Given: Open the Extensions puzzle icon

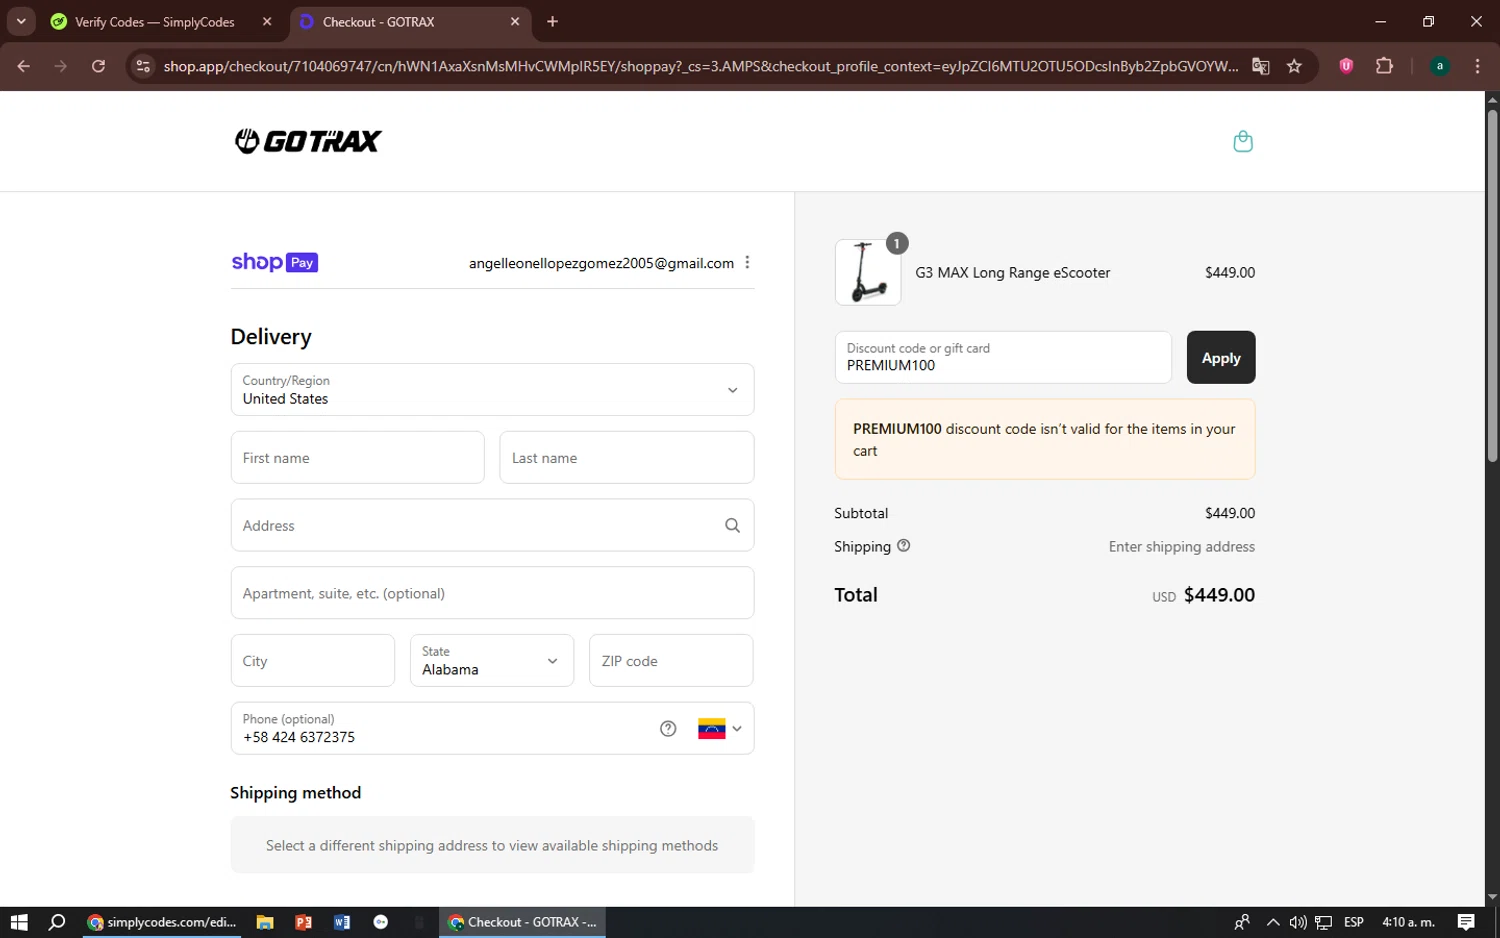Looking at the screenshot, I should tap(1384, 66).
